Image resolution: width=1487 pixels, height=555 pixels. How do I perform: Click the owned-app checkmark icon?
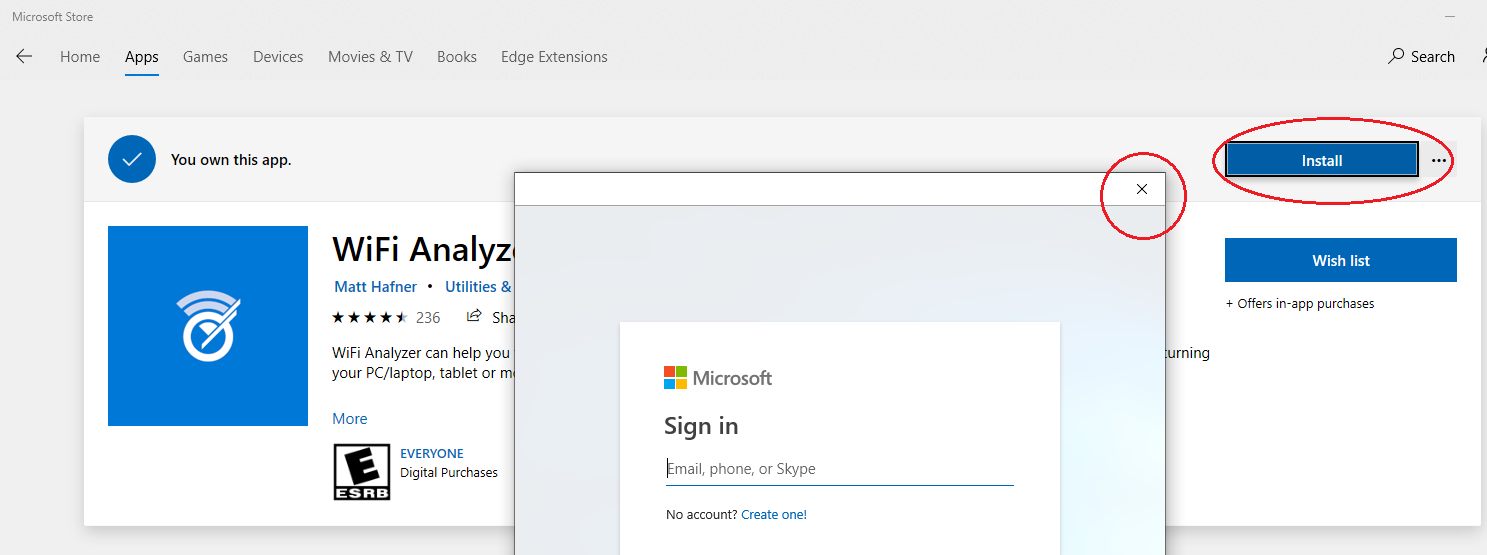click(x=132, y=159)
